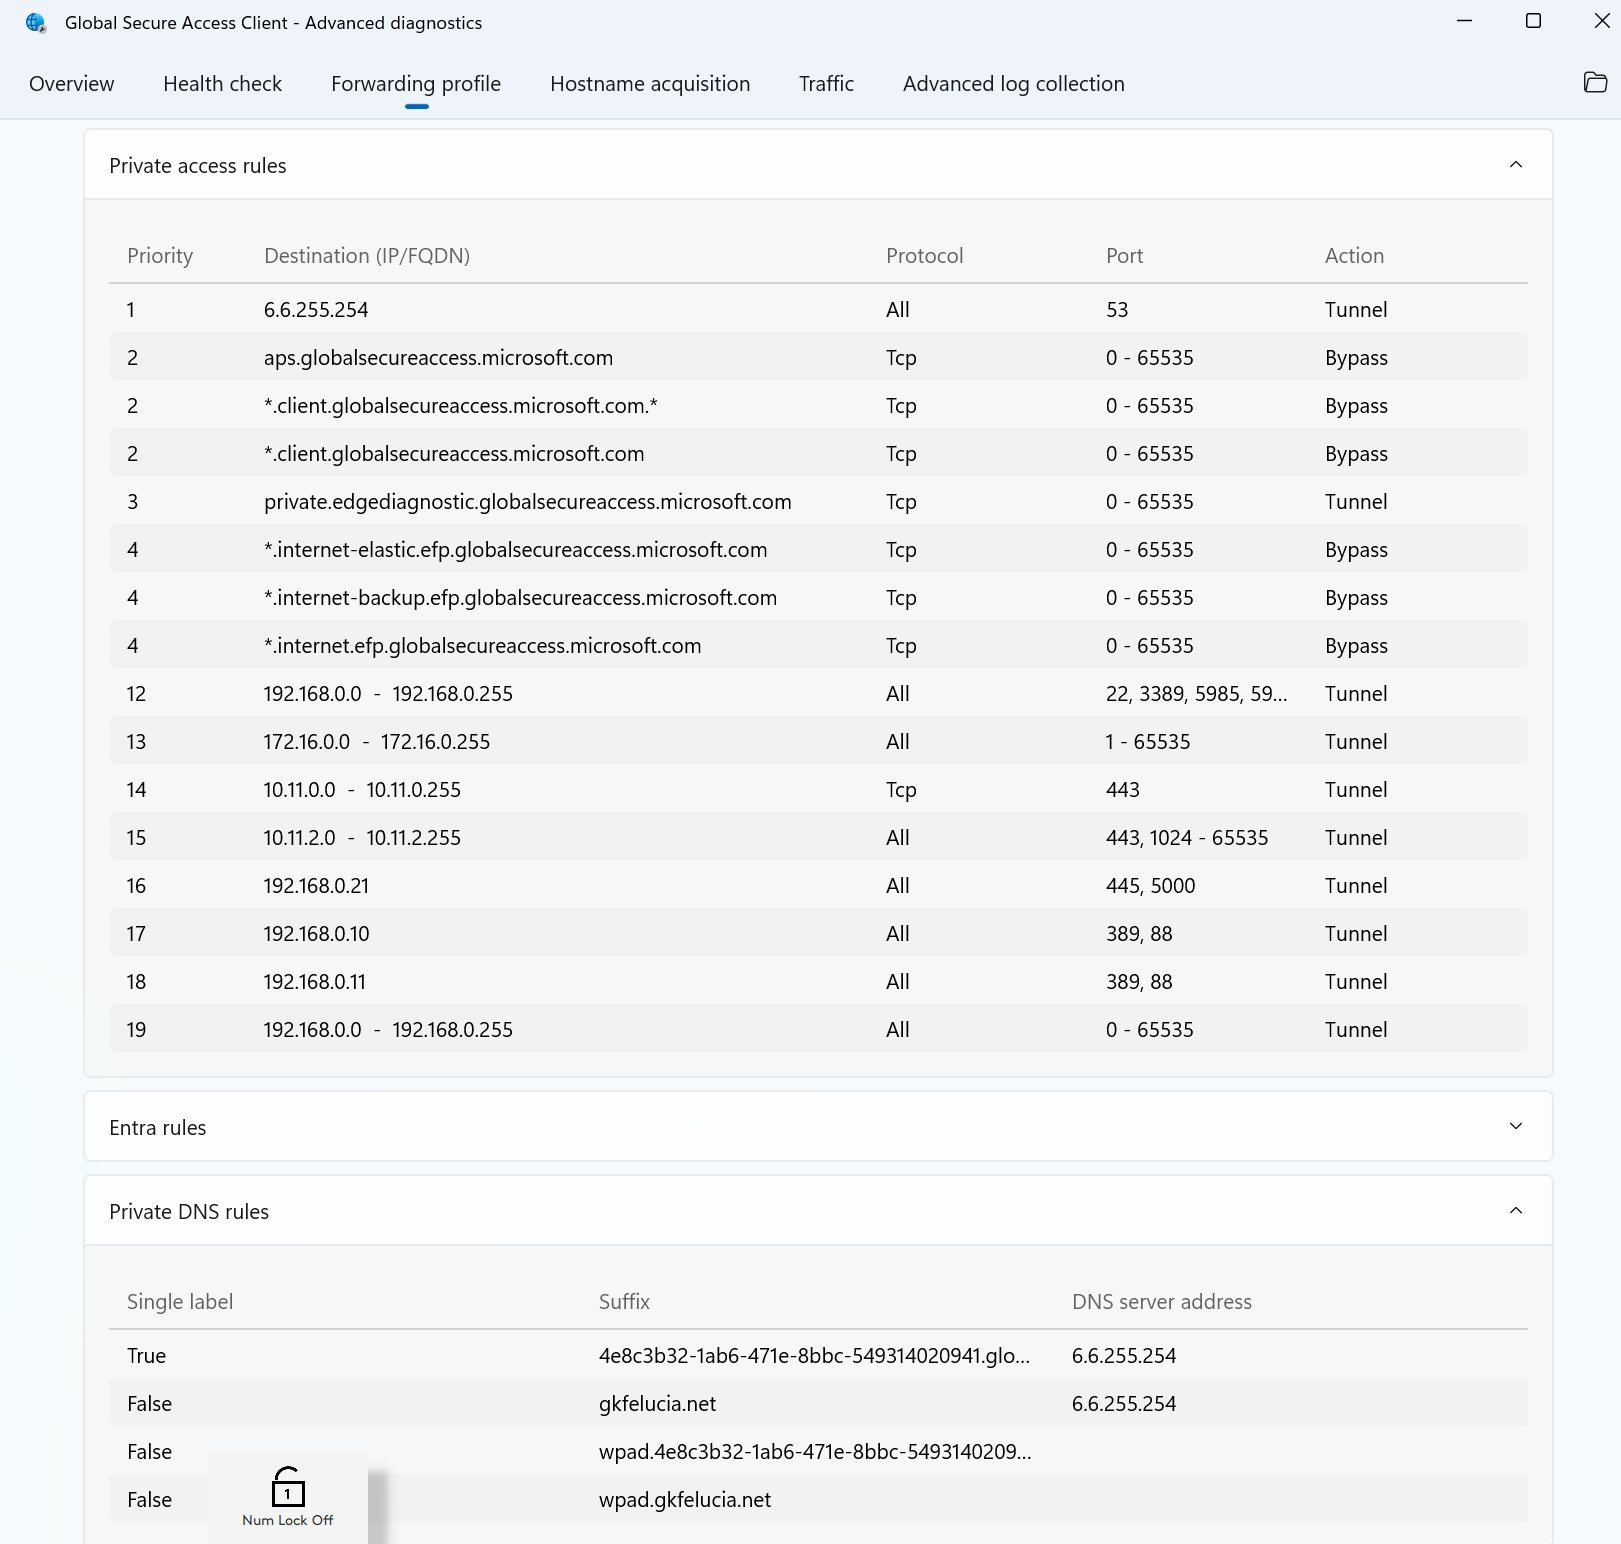Collapse the Private DNS rules section
Image resolution: width=1621 pixels, height=1544 pixels.
[x=1516, y=1211]
